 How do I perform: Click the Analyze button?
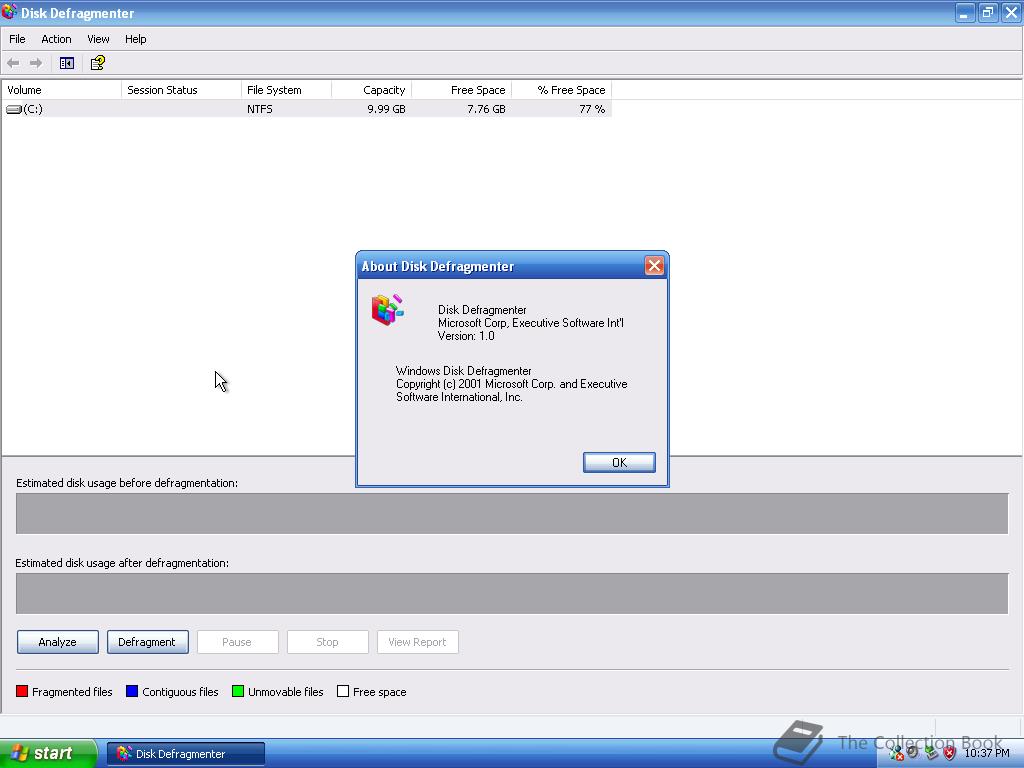click(57, 642)
